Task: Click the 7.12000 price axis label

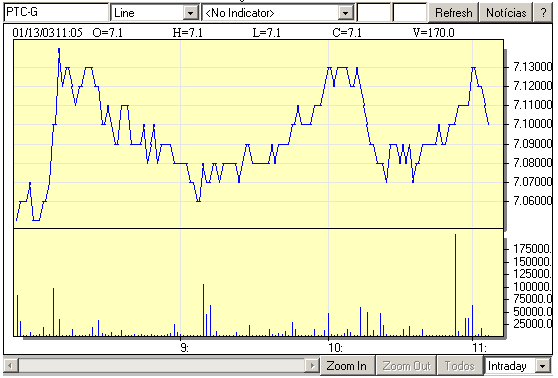Action: click(532, 85)
